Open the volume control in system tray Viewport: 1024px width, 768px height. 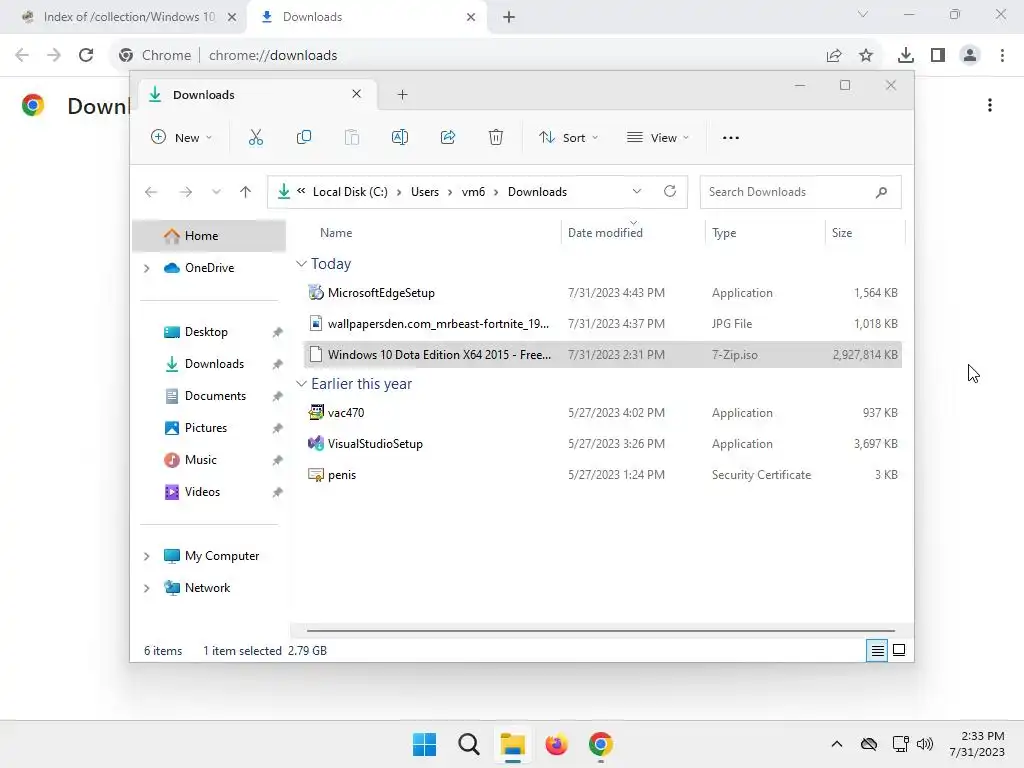pos(925,744)
